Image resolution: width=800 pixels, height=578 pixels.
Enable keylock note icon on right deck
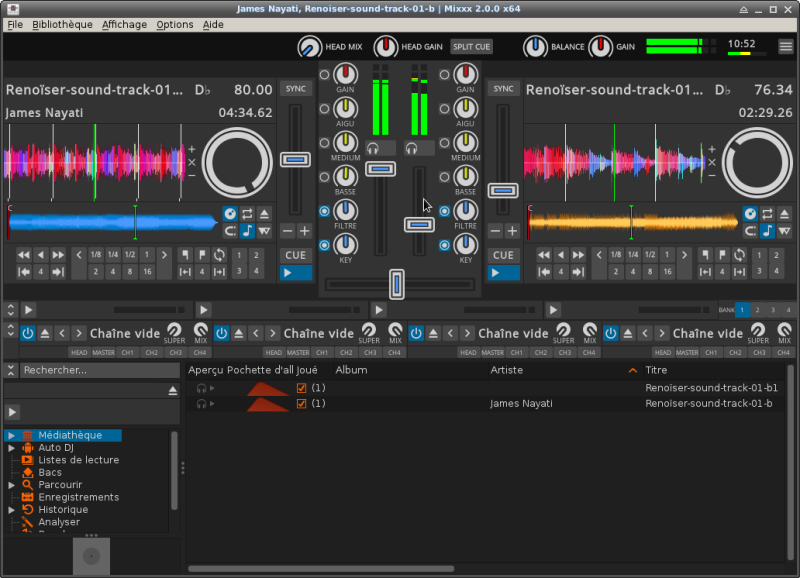(767, 231)
